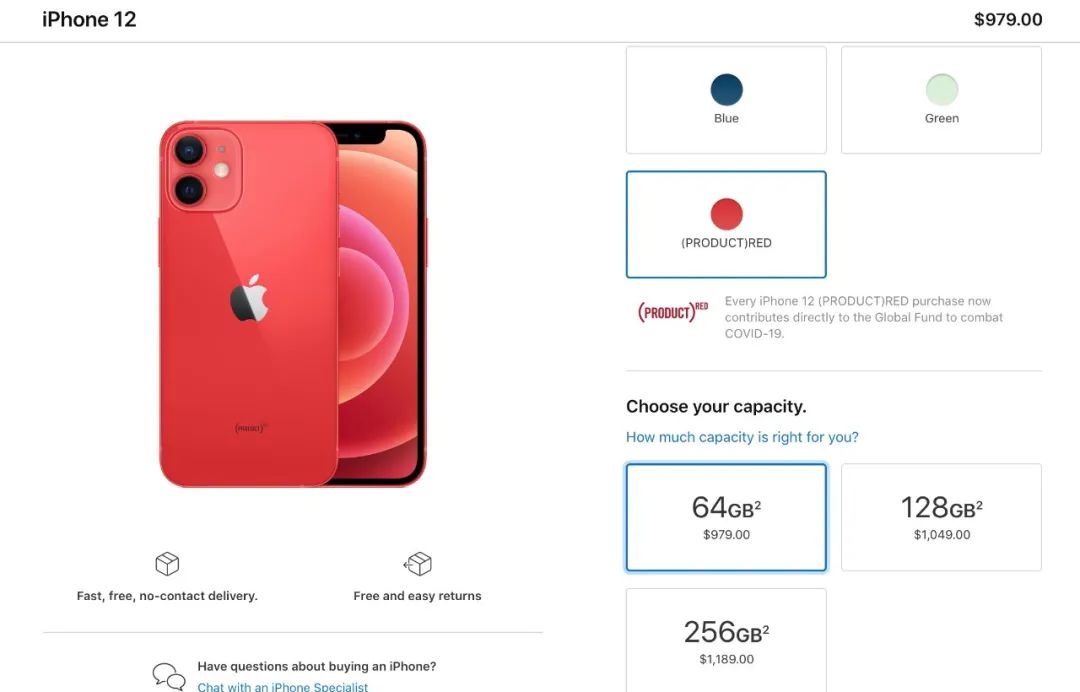Viewport: 1080px width, 692px height.
Task: Click the blue color swatch circle
Action: [x=726, y=90]
